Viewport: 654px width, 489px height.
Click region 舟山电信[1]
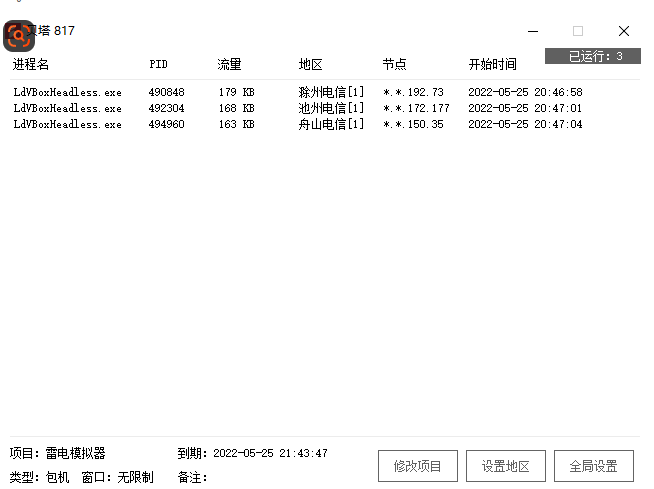coord(331,124)
